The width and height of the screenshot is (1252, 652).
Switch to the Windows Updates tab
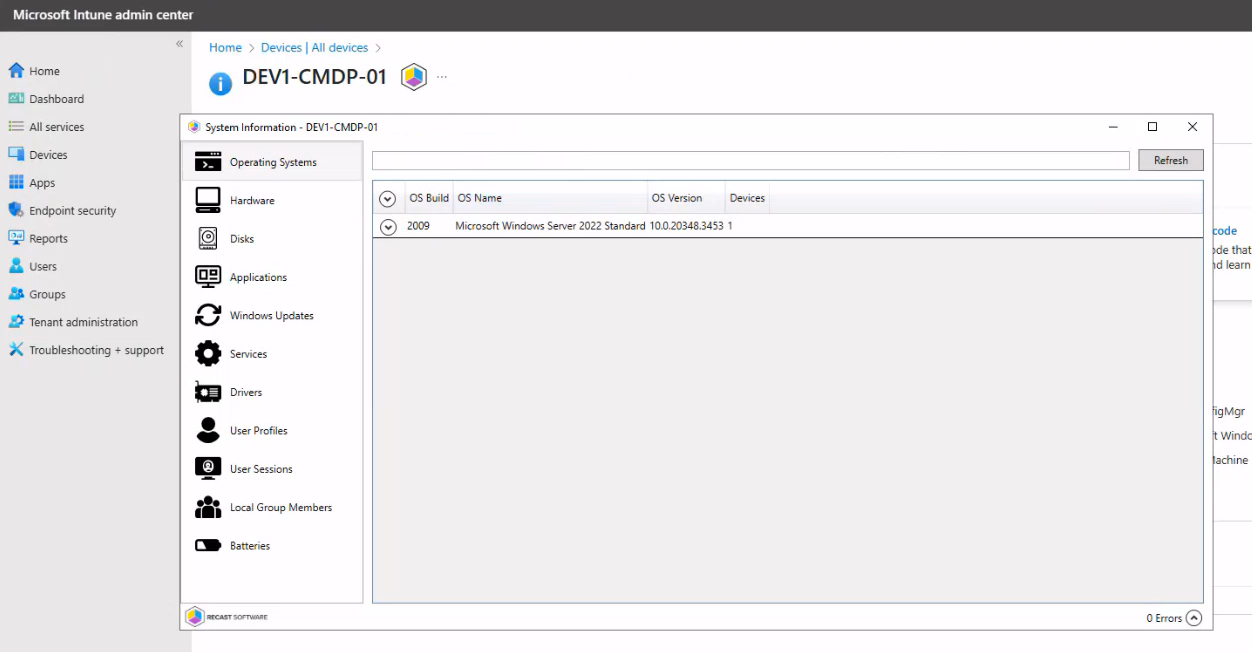[272, 316]
